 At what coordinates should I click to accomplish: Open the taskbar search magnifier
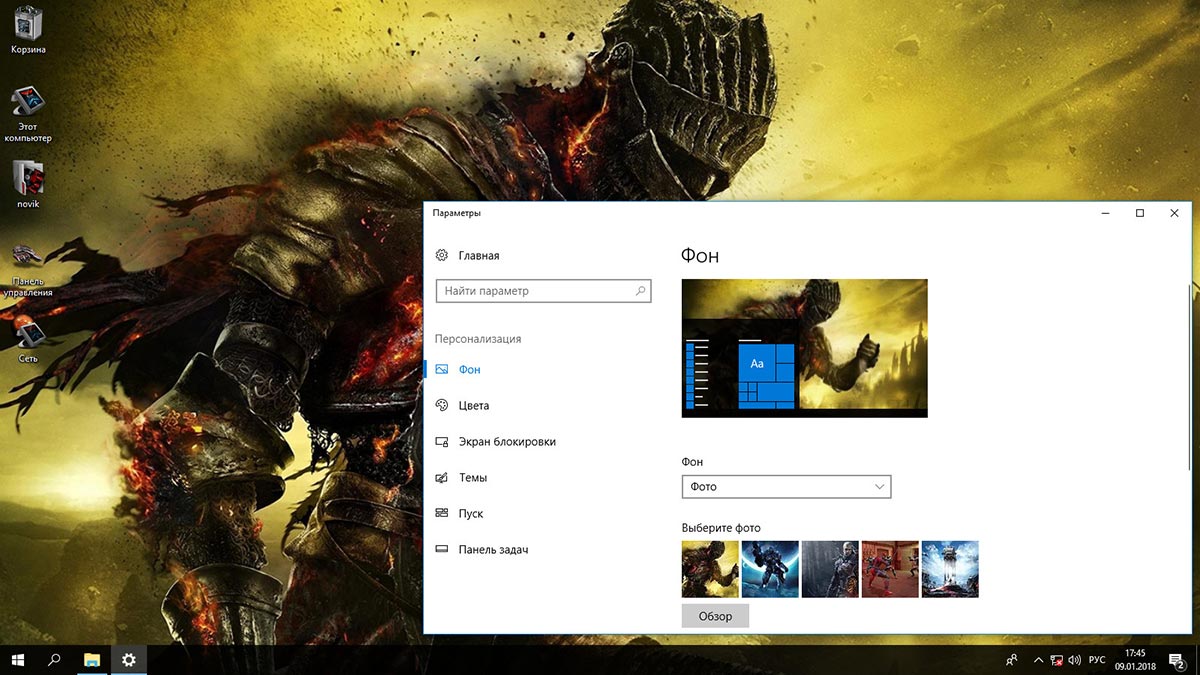tap(55, 660)
